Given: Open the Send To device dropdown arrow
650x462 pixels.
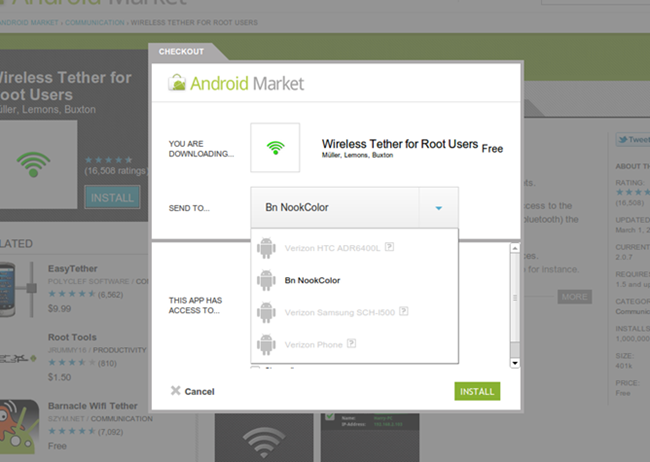Looking at the screenshot, I should (439, 208).
